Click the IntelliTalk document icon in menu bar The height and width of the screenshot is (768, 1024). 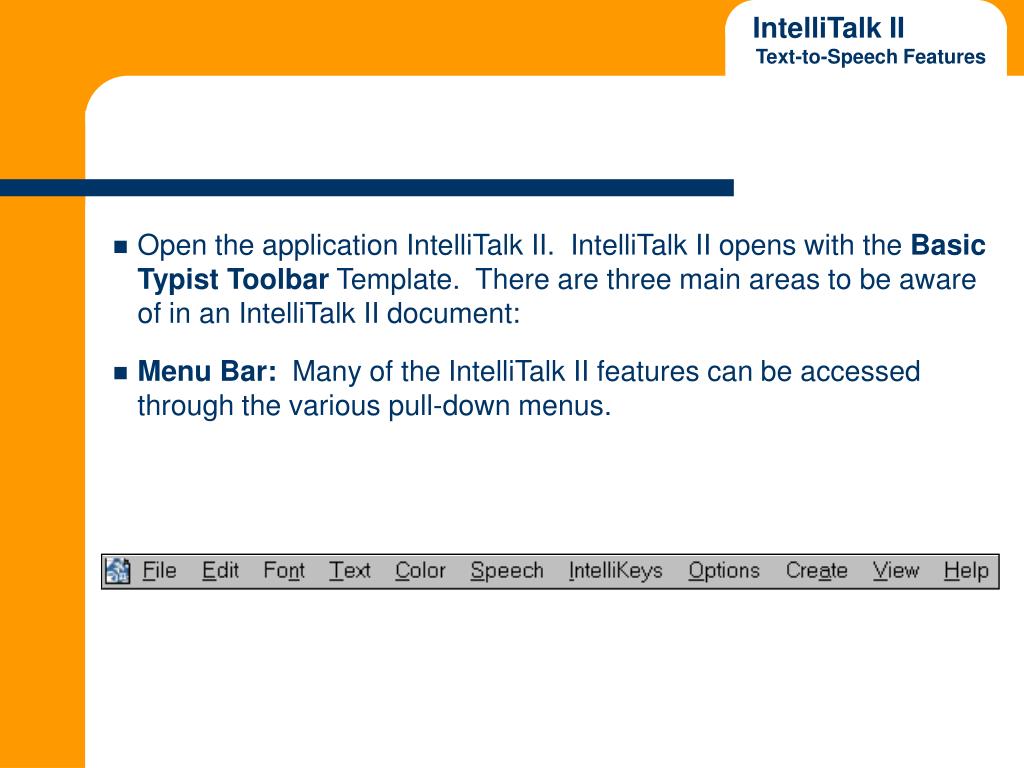(118, 571)
